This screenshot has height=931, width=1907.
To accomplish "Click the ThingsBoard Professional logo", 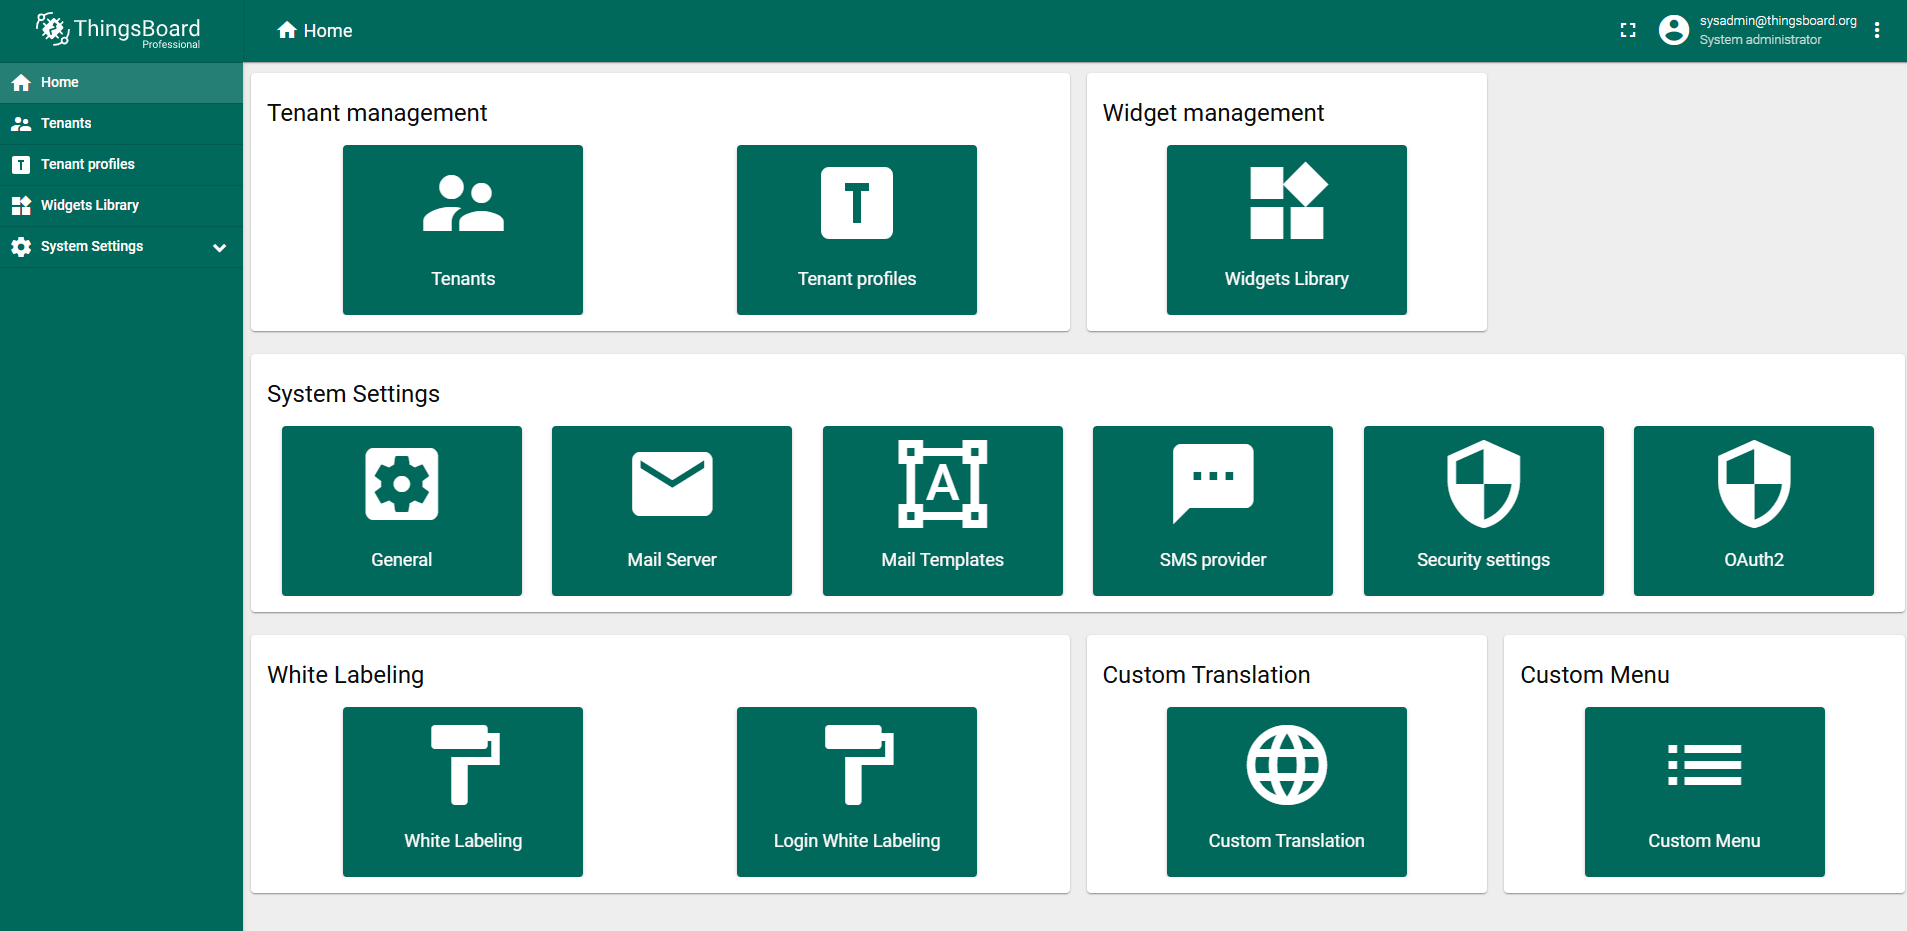I will tap(119, 30).
